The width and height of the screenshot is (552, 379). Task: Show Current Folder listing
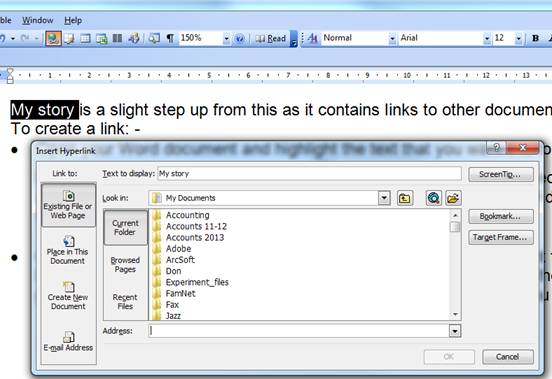(125, 227)
